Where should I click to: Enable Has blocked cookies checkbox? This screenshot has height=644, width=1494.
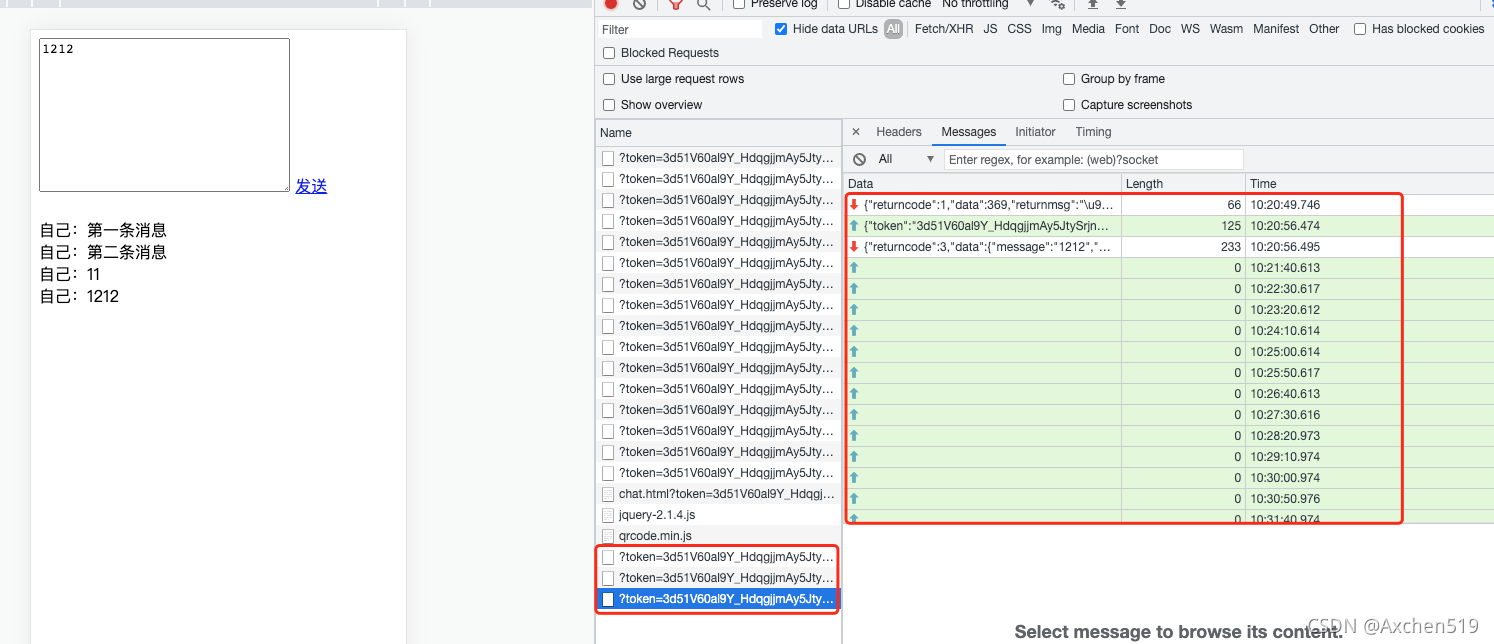coord(1360,29)
